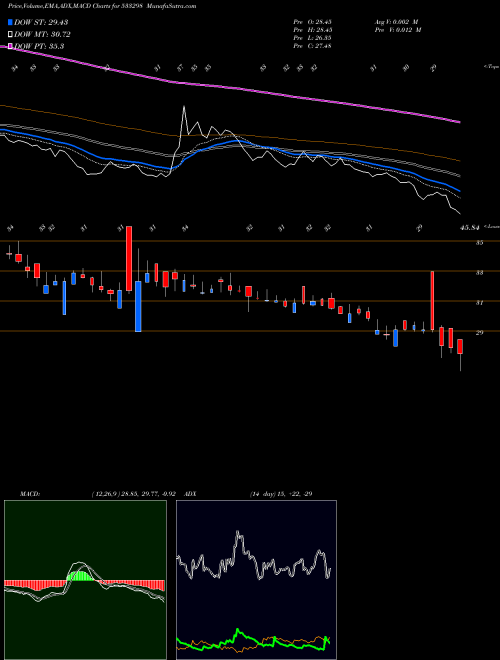
Task: Click the 31 price axis label
Action: coord(480,303)
